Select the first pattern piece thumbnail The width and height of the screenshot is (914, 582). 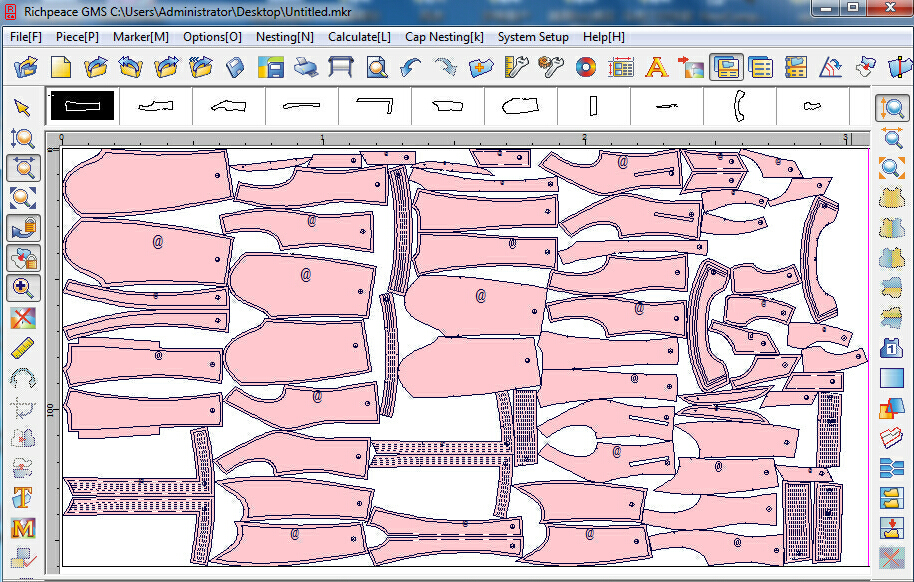pyautogui.click(x=81, y=105)
